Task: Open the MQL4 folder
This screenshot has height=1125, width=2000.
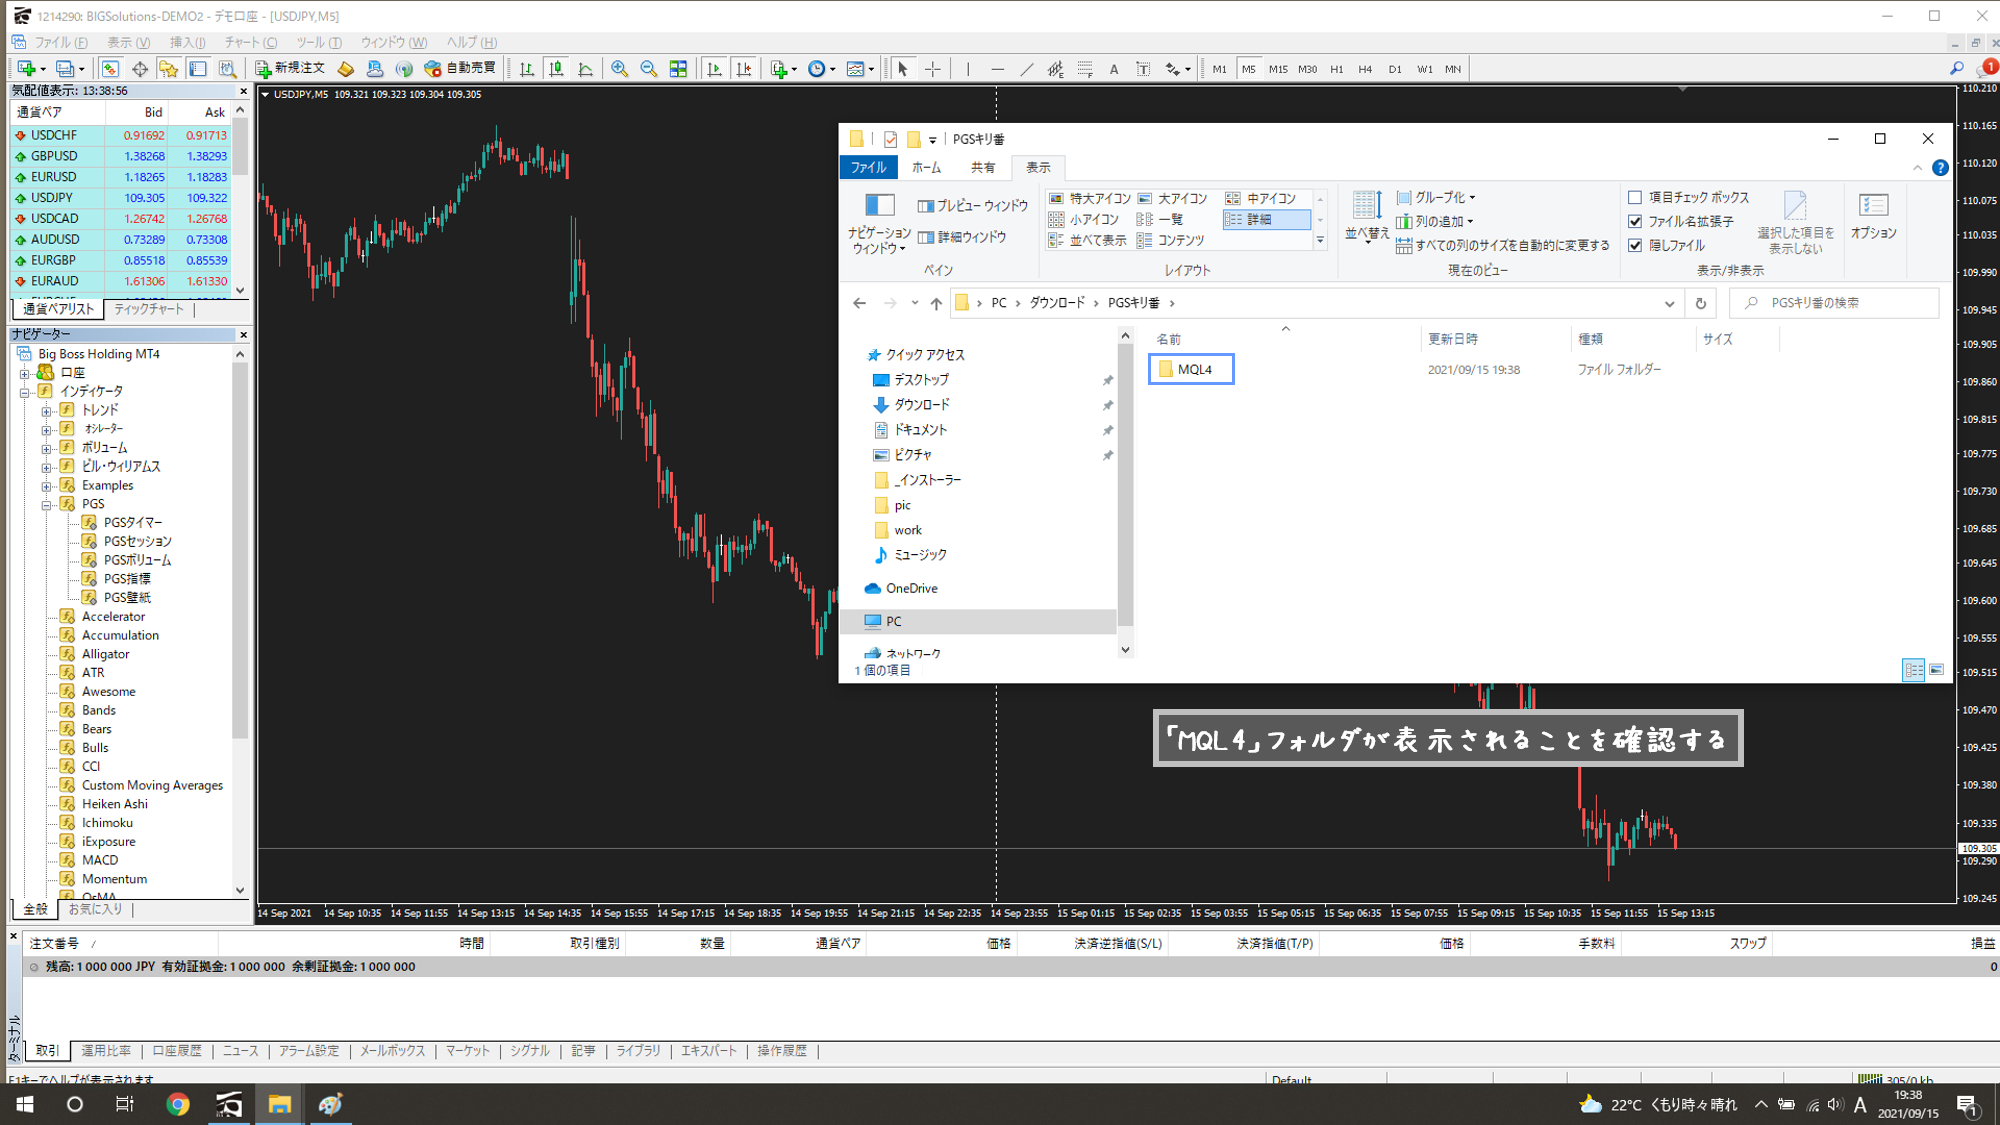Action: point(1193,369)
